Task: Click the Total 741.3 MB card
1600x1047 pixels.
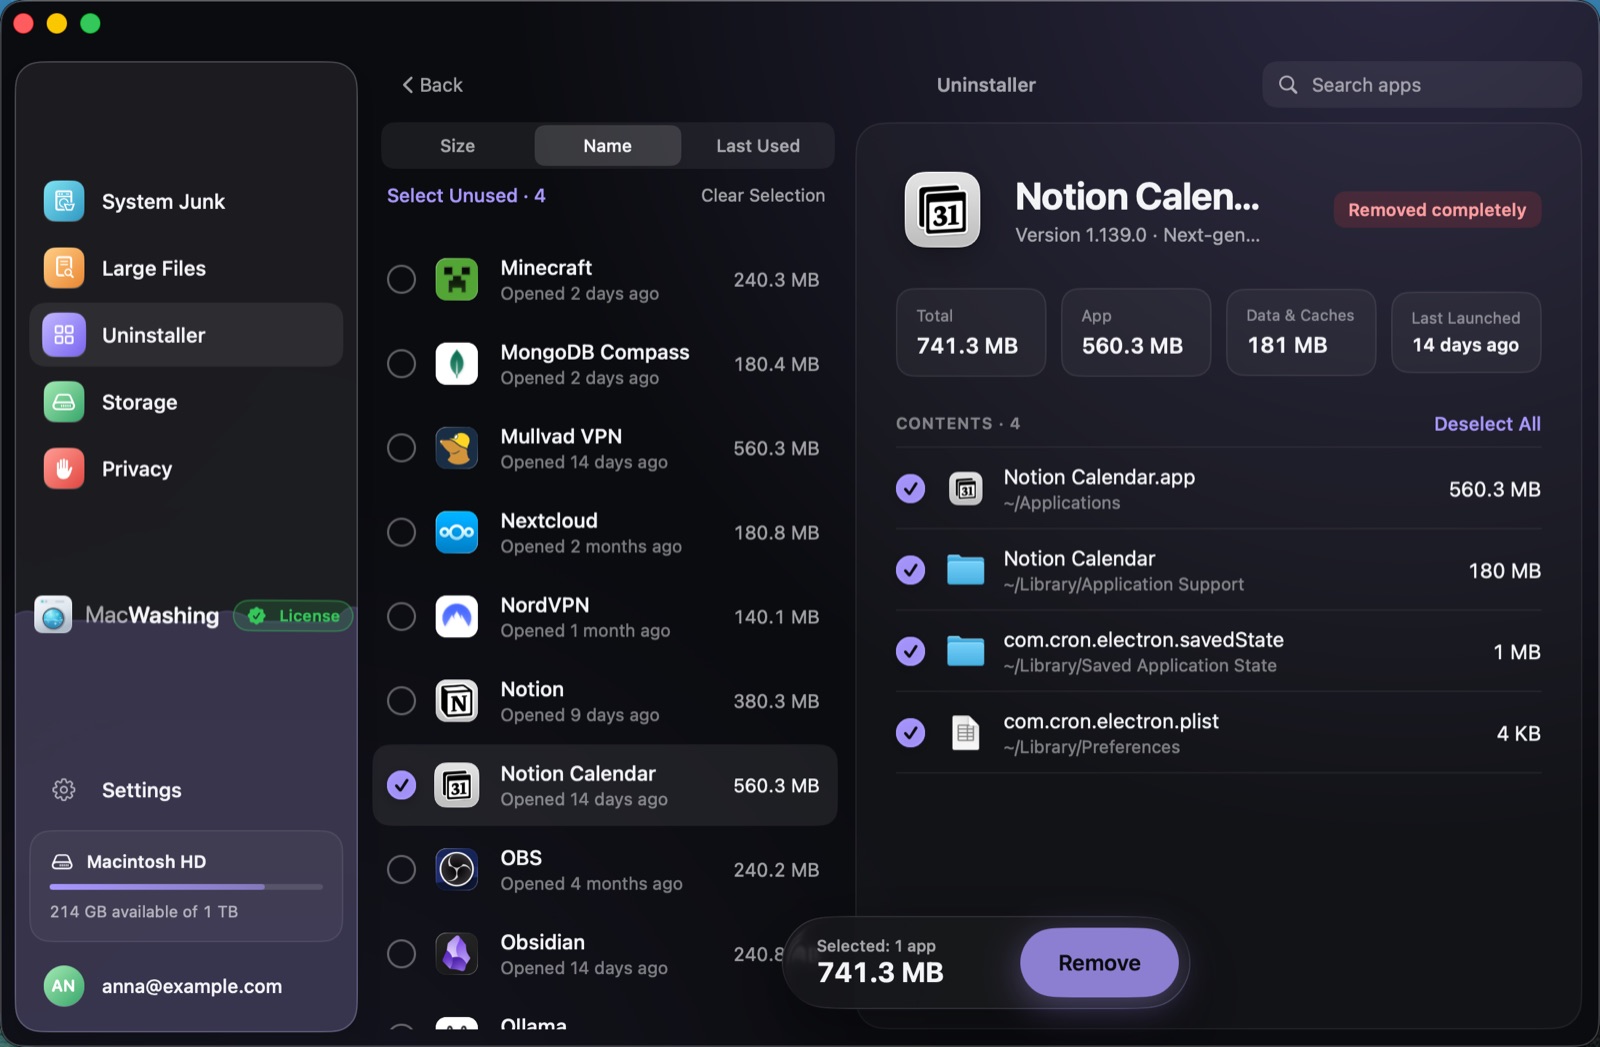Action: coord(971,332)
